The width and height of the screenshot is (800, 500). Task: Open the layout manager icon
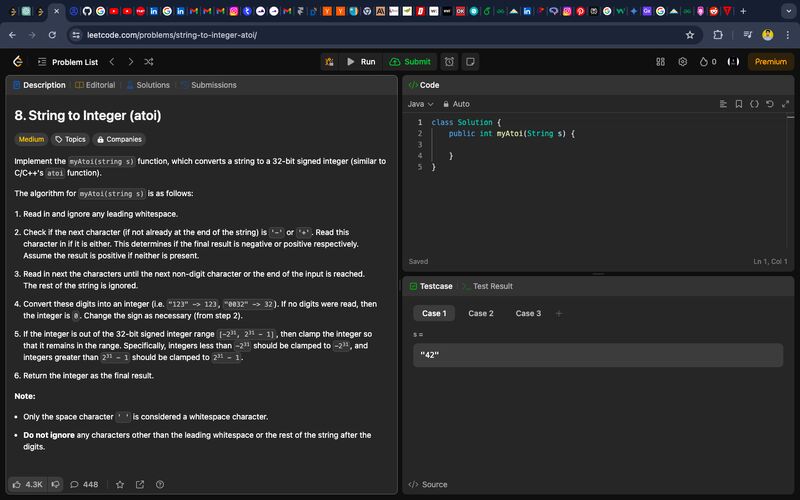(660, 62)
